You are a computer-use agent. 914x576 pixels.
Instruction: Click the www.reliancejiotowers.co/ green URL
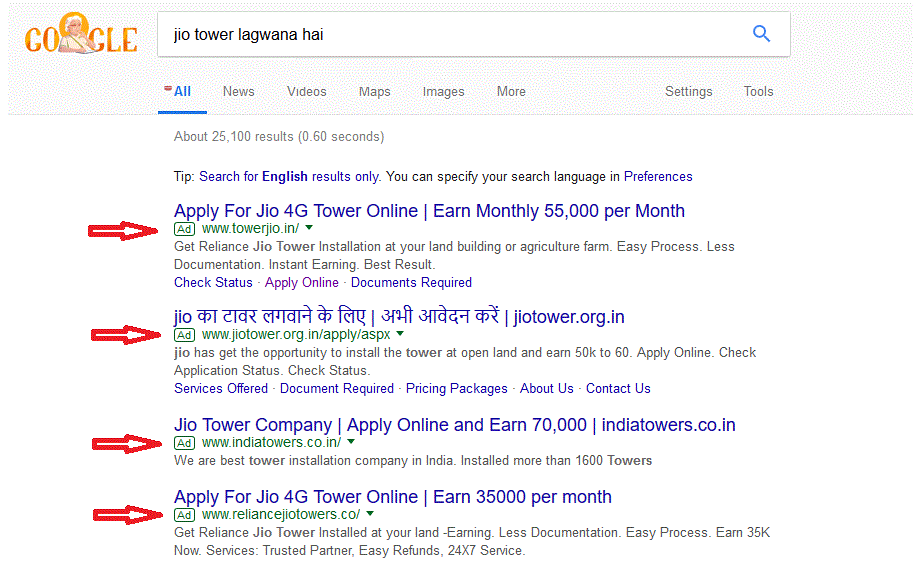click(281, 515)
